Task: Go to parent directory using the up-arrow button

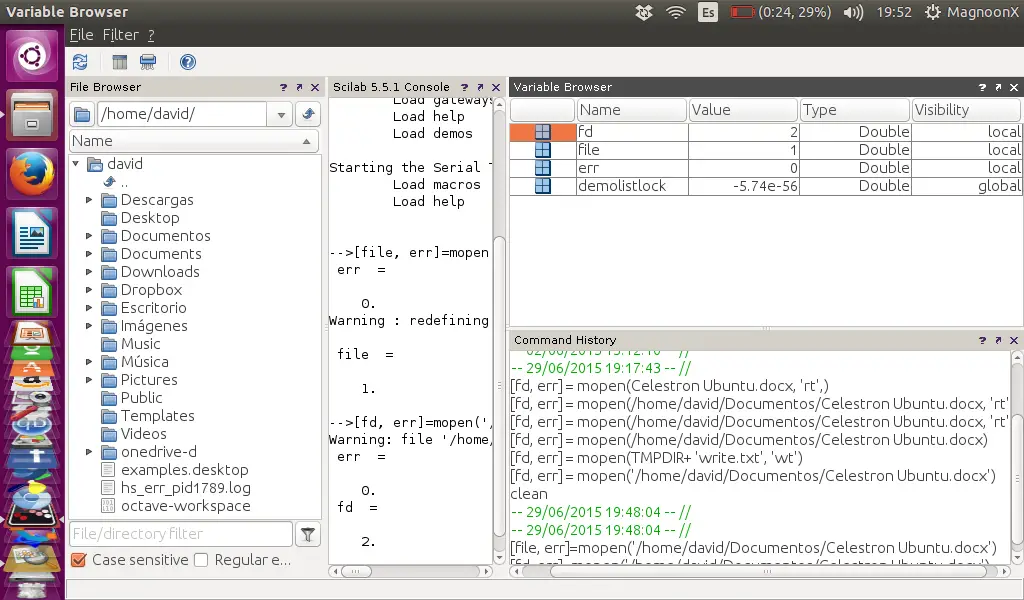Action: click(308, 114)
